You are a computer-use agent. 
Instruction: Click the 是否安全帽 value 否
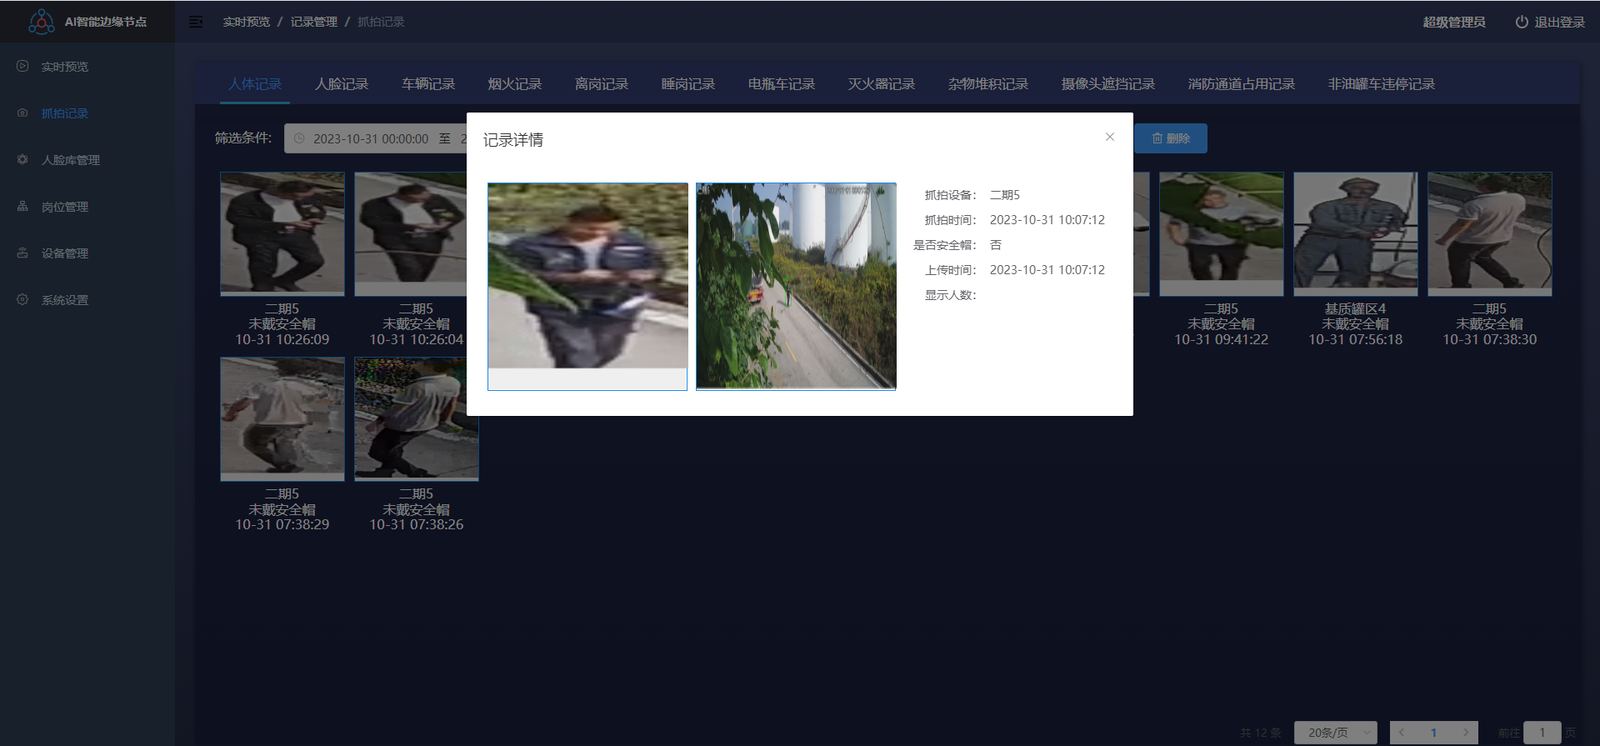[x=995, y=245]
